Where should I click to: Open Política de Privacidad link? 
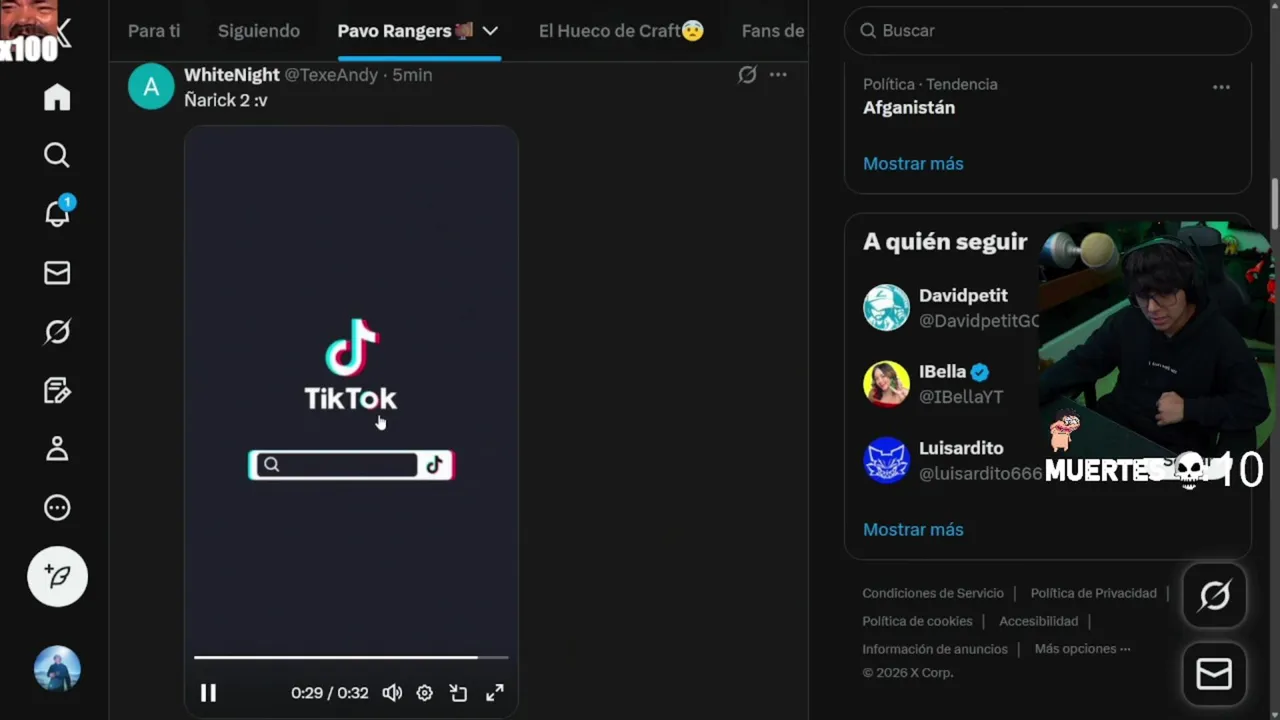(1093, 593)
